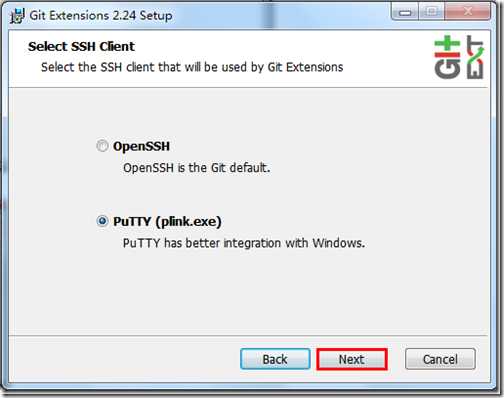Screen dimensions: 504x398
Task: Click the bold OpenSSH option label
Action: (x=141, y=146)
